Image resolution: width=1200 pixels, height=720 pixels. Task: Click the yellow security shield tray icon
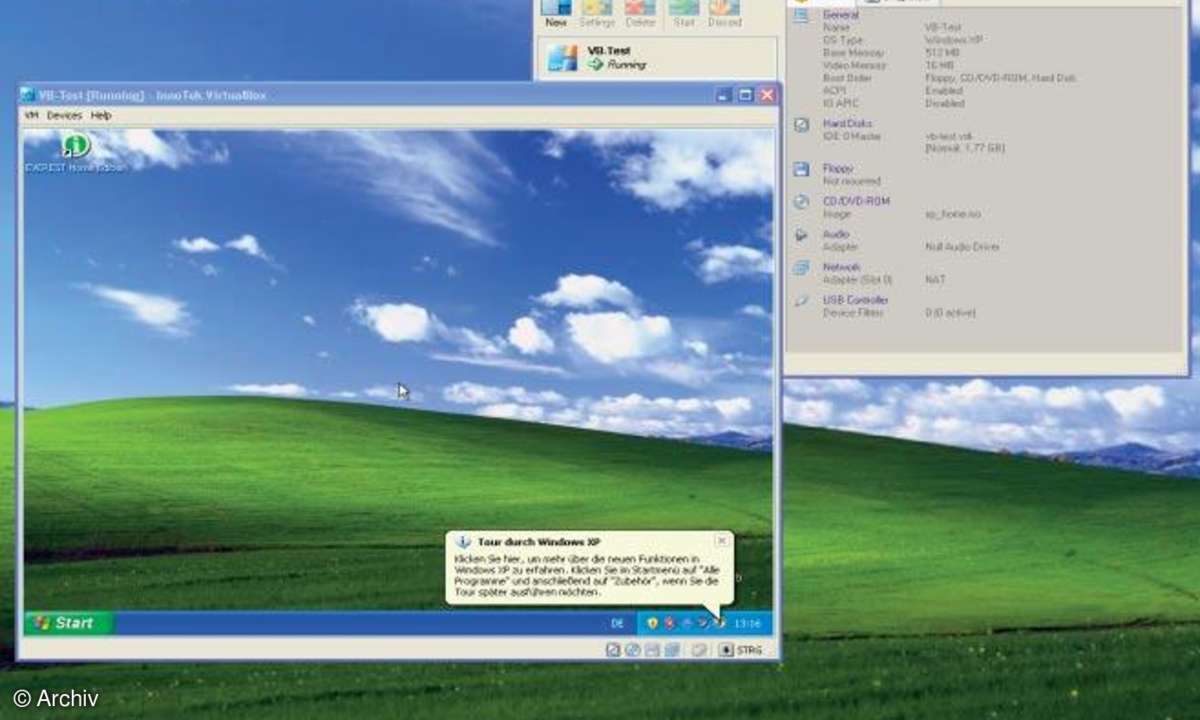652,624
